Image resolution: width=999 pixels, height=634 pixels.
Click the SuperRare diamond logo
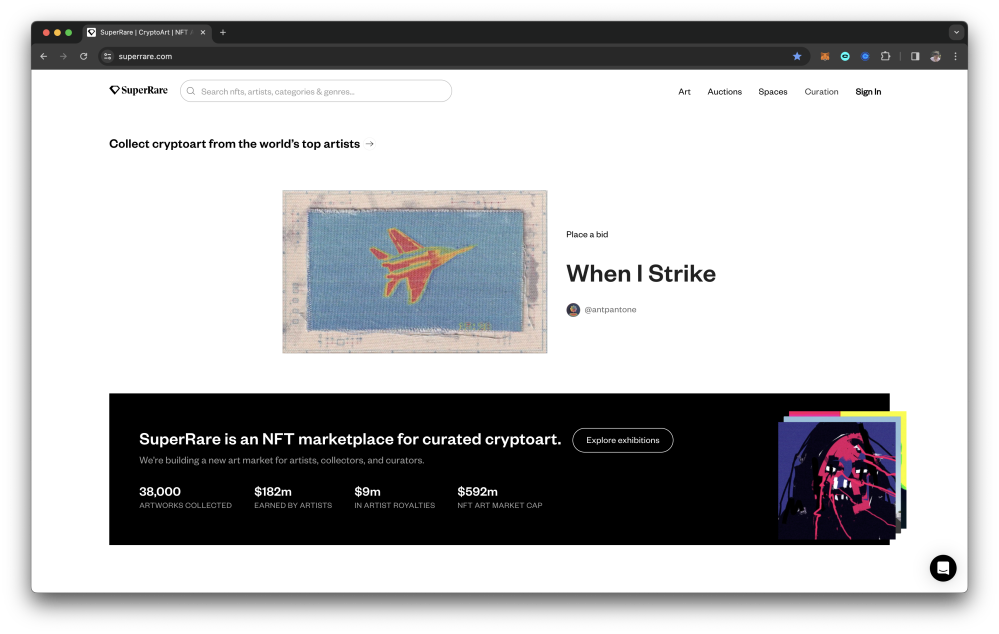tap(138, 90)
